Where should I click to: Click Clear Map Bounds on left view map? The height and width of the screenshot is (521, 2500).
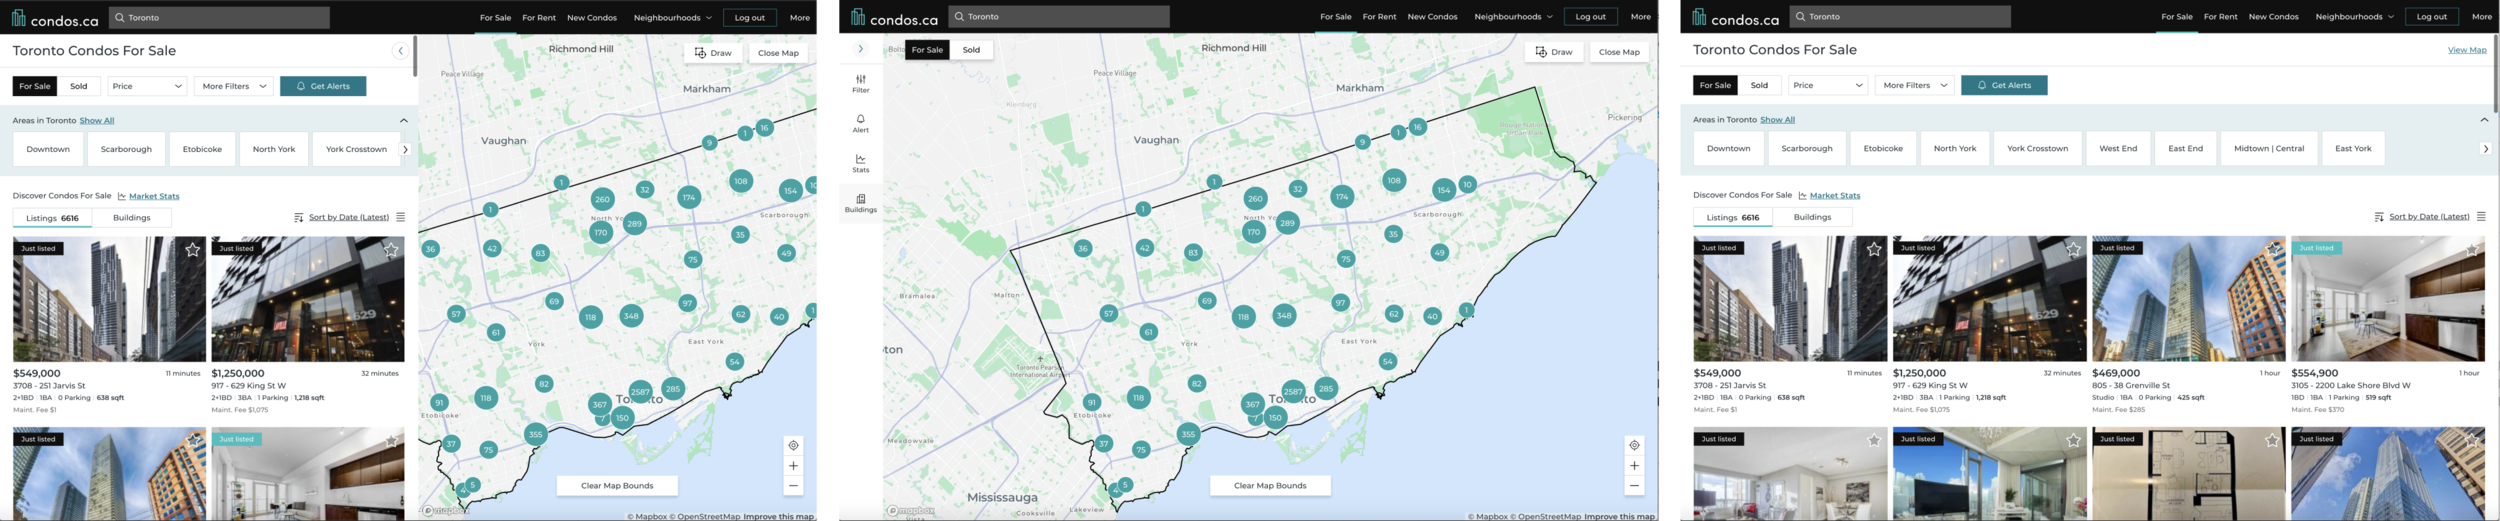pos(617,486)
